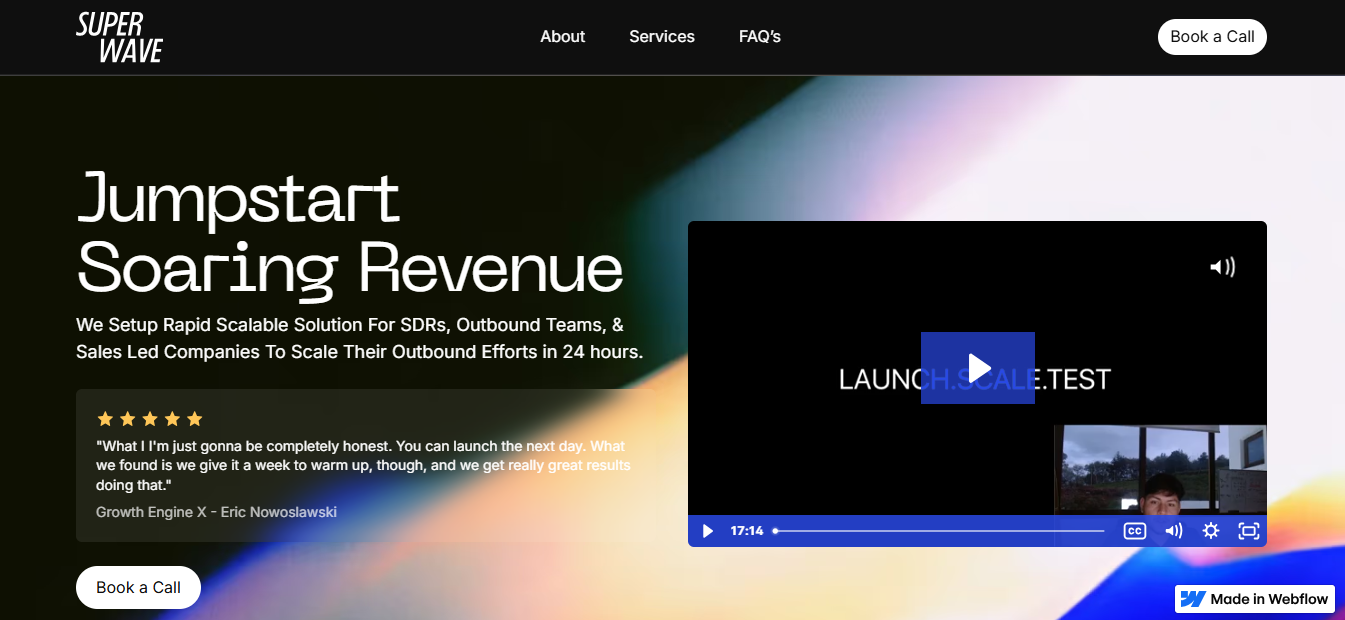Click the 'We Setup Rapid Scalable Solution' subheading
Viewport: 1345px width, 620px height.
(x=360, y=338)
